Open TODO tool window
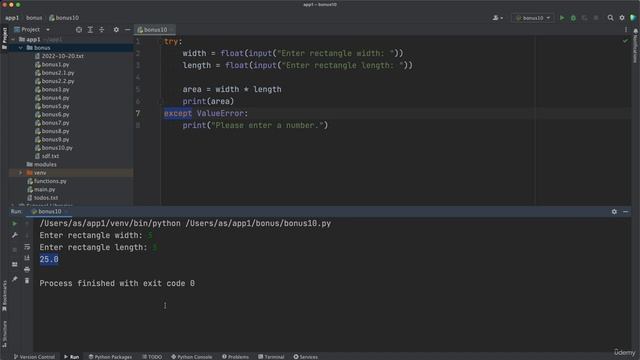The width and height of the screenshot is (640, 360). tap(152, 357)
